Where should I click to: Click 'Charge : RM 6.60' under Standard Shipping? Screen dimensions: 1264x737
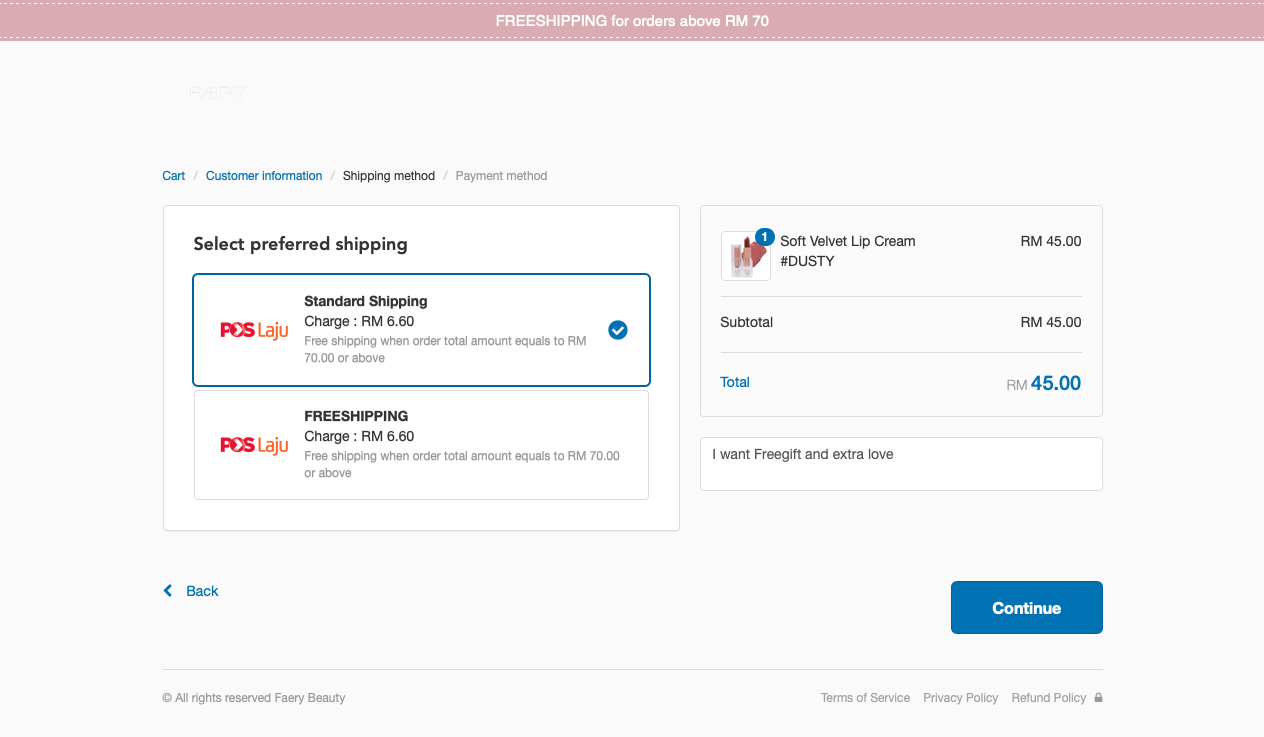pos(359,321)
